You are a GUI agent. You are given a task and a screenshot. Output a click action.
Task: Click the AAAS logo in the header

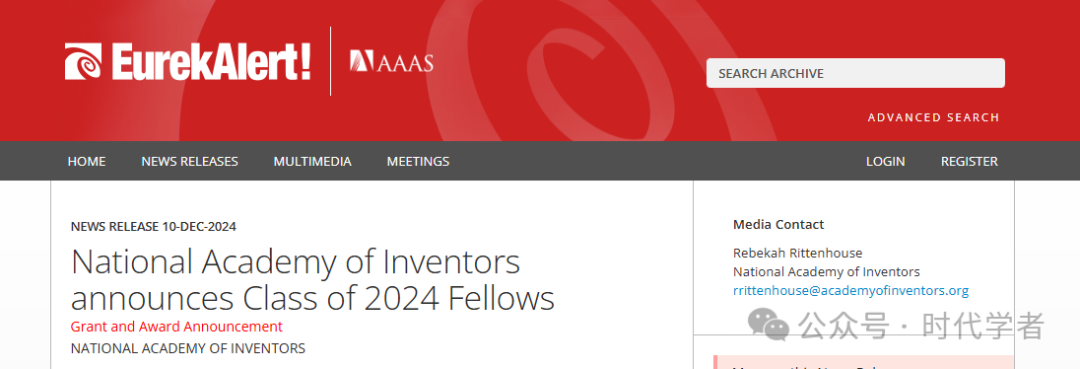[x=391, y=61]
